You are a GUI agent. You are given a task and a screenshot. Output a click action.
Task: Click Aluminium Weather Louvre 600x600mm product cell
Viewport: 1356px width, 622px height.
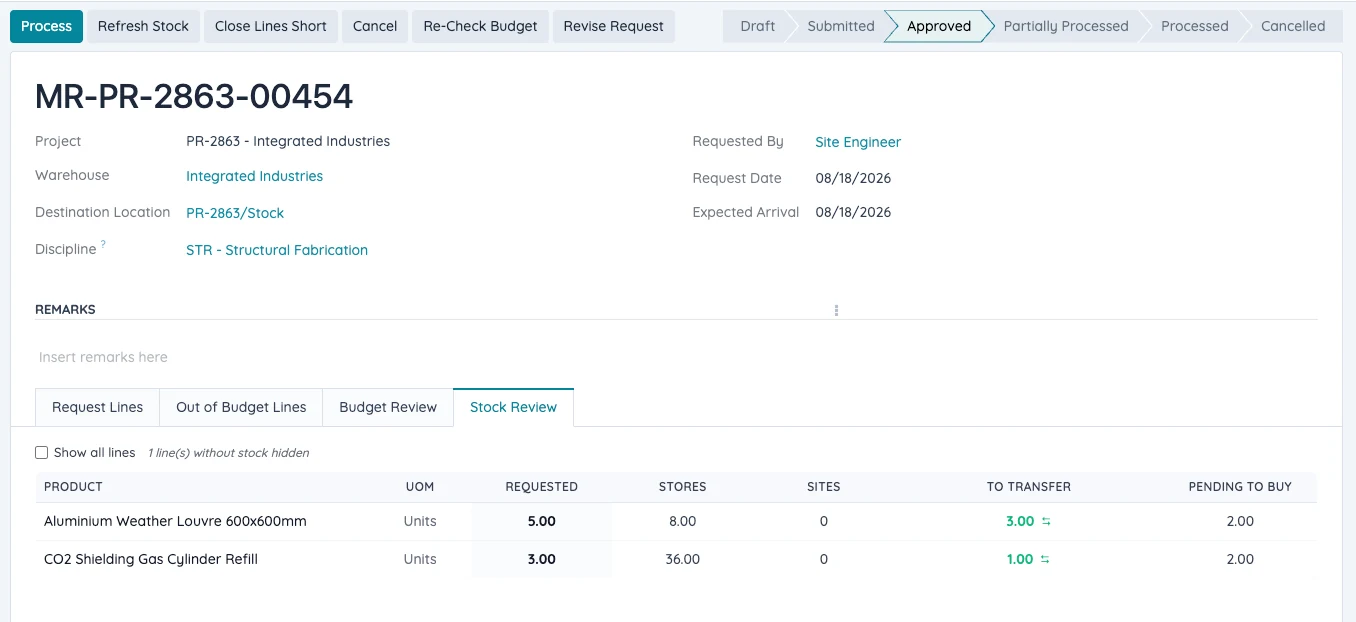175,521
